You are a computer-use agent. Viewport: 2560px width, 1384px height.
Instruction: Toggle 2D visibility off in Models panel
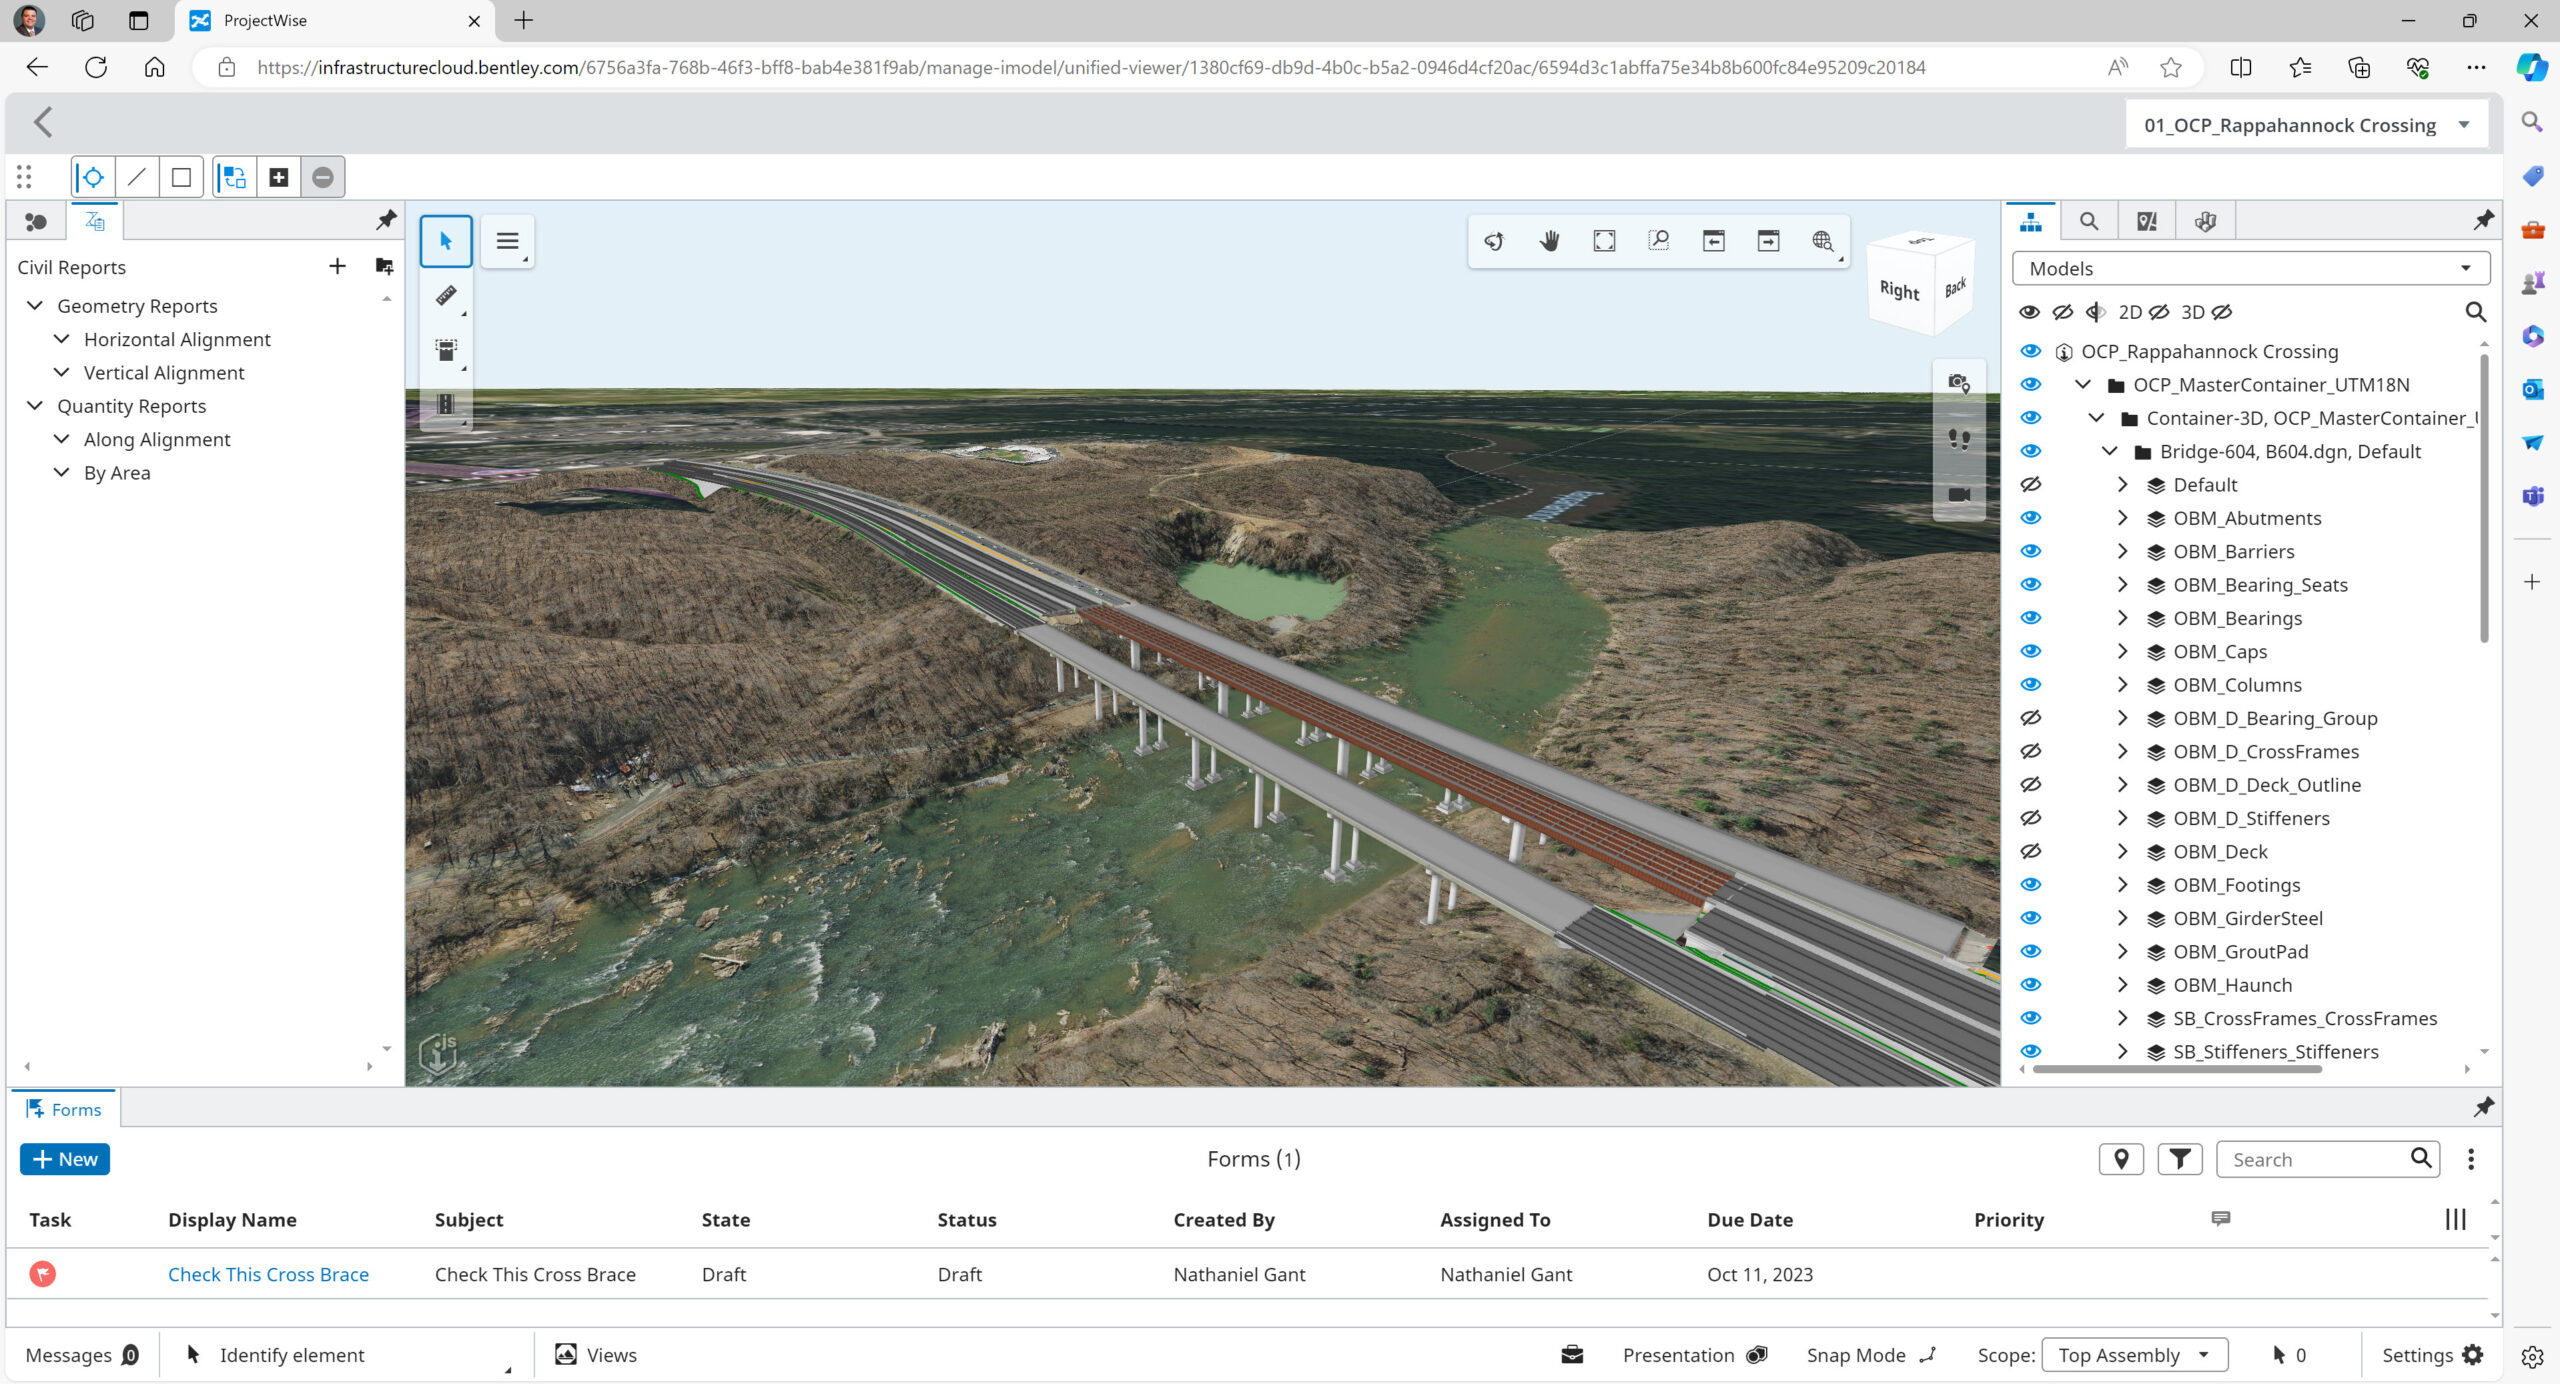2158,311
